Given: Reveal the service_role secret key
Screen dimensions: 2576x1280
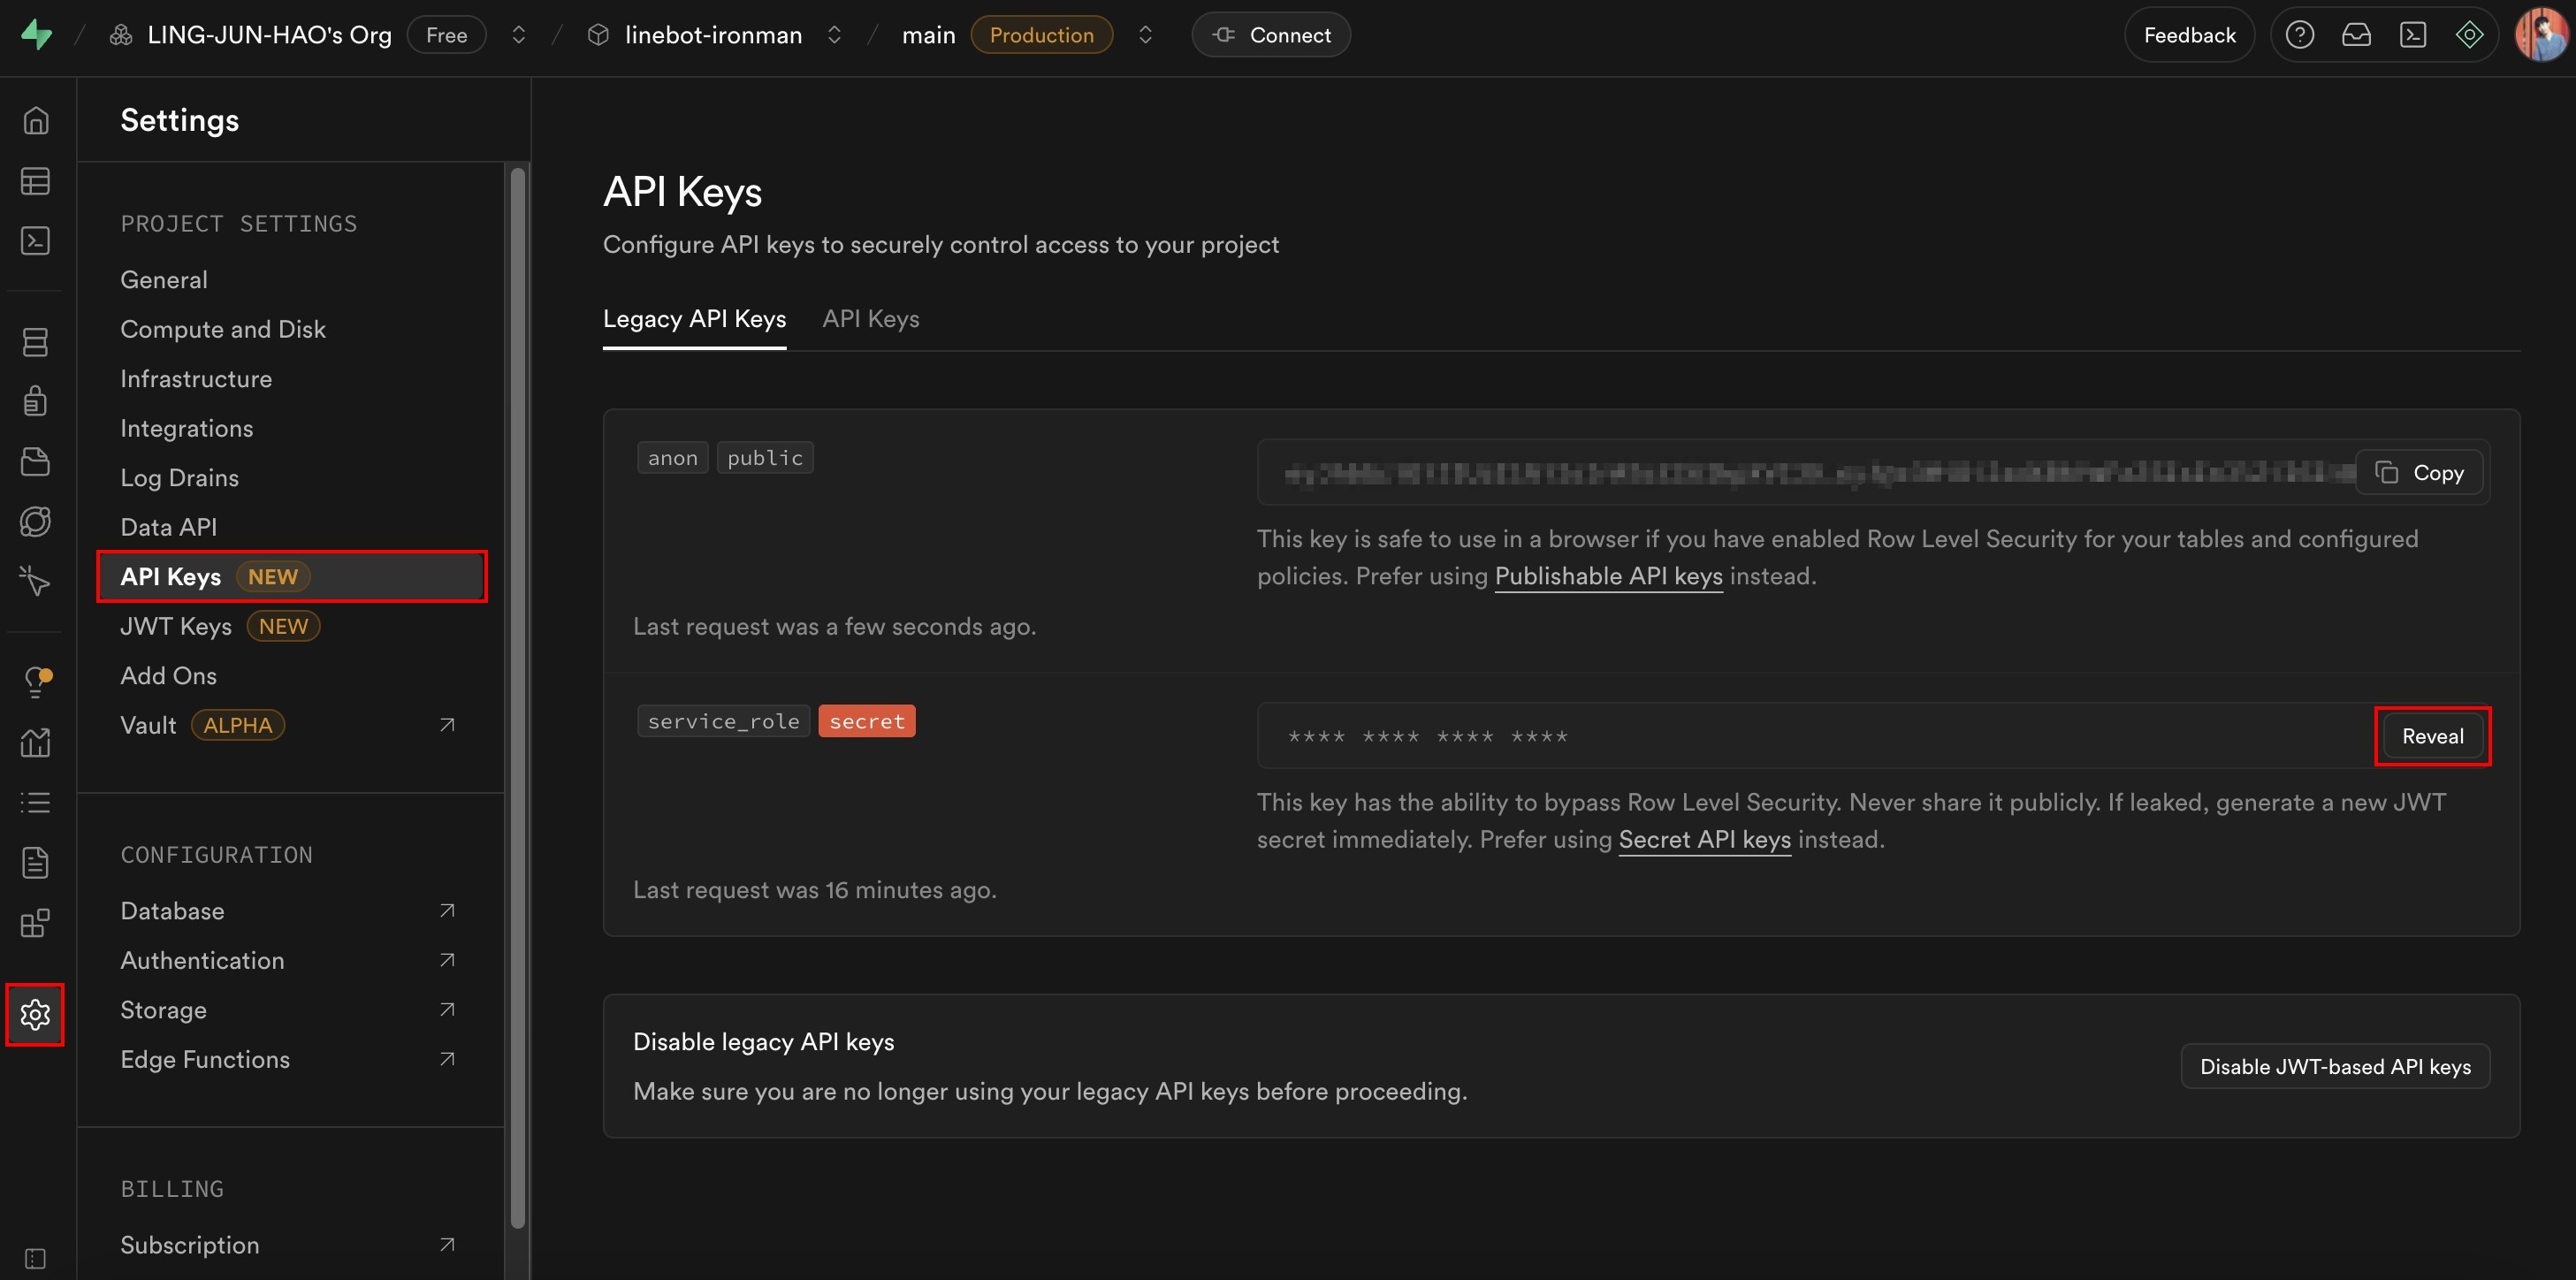Looking at the screenshot, I should (2432, 736).
